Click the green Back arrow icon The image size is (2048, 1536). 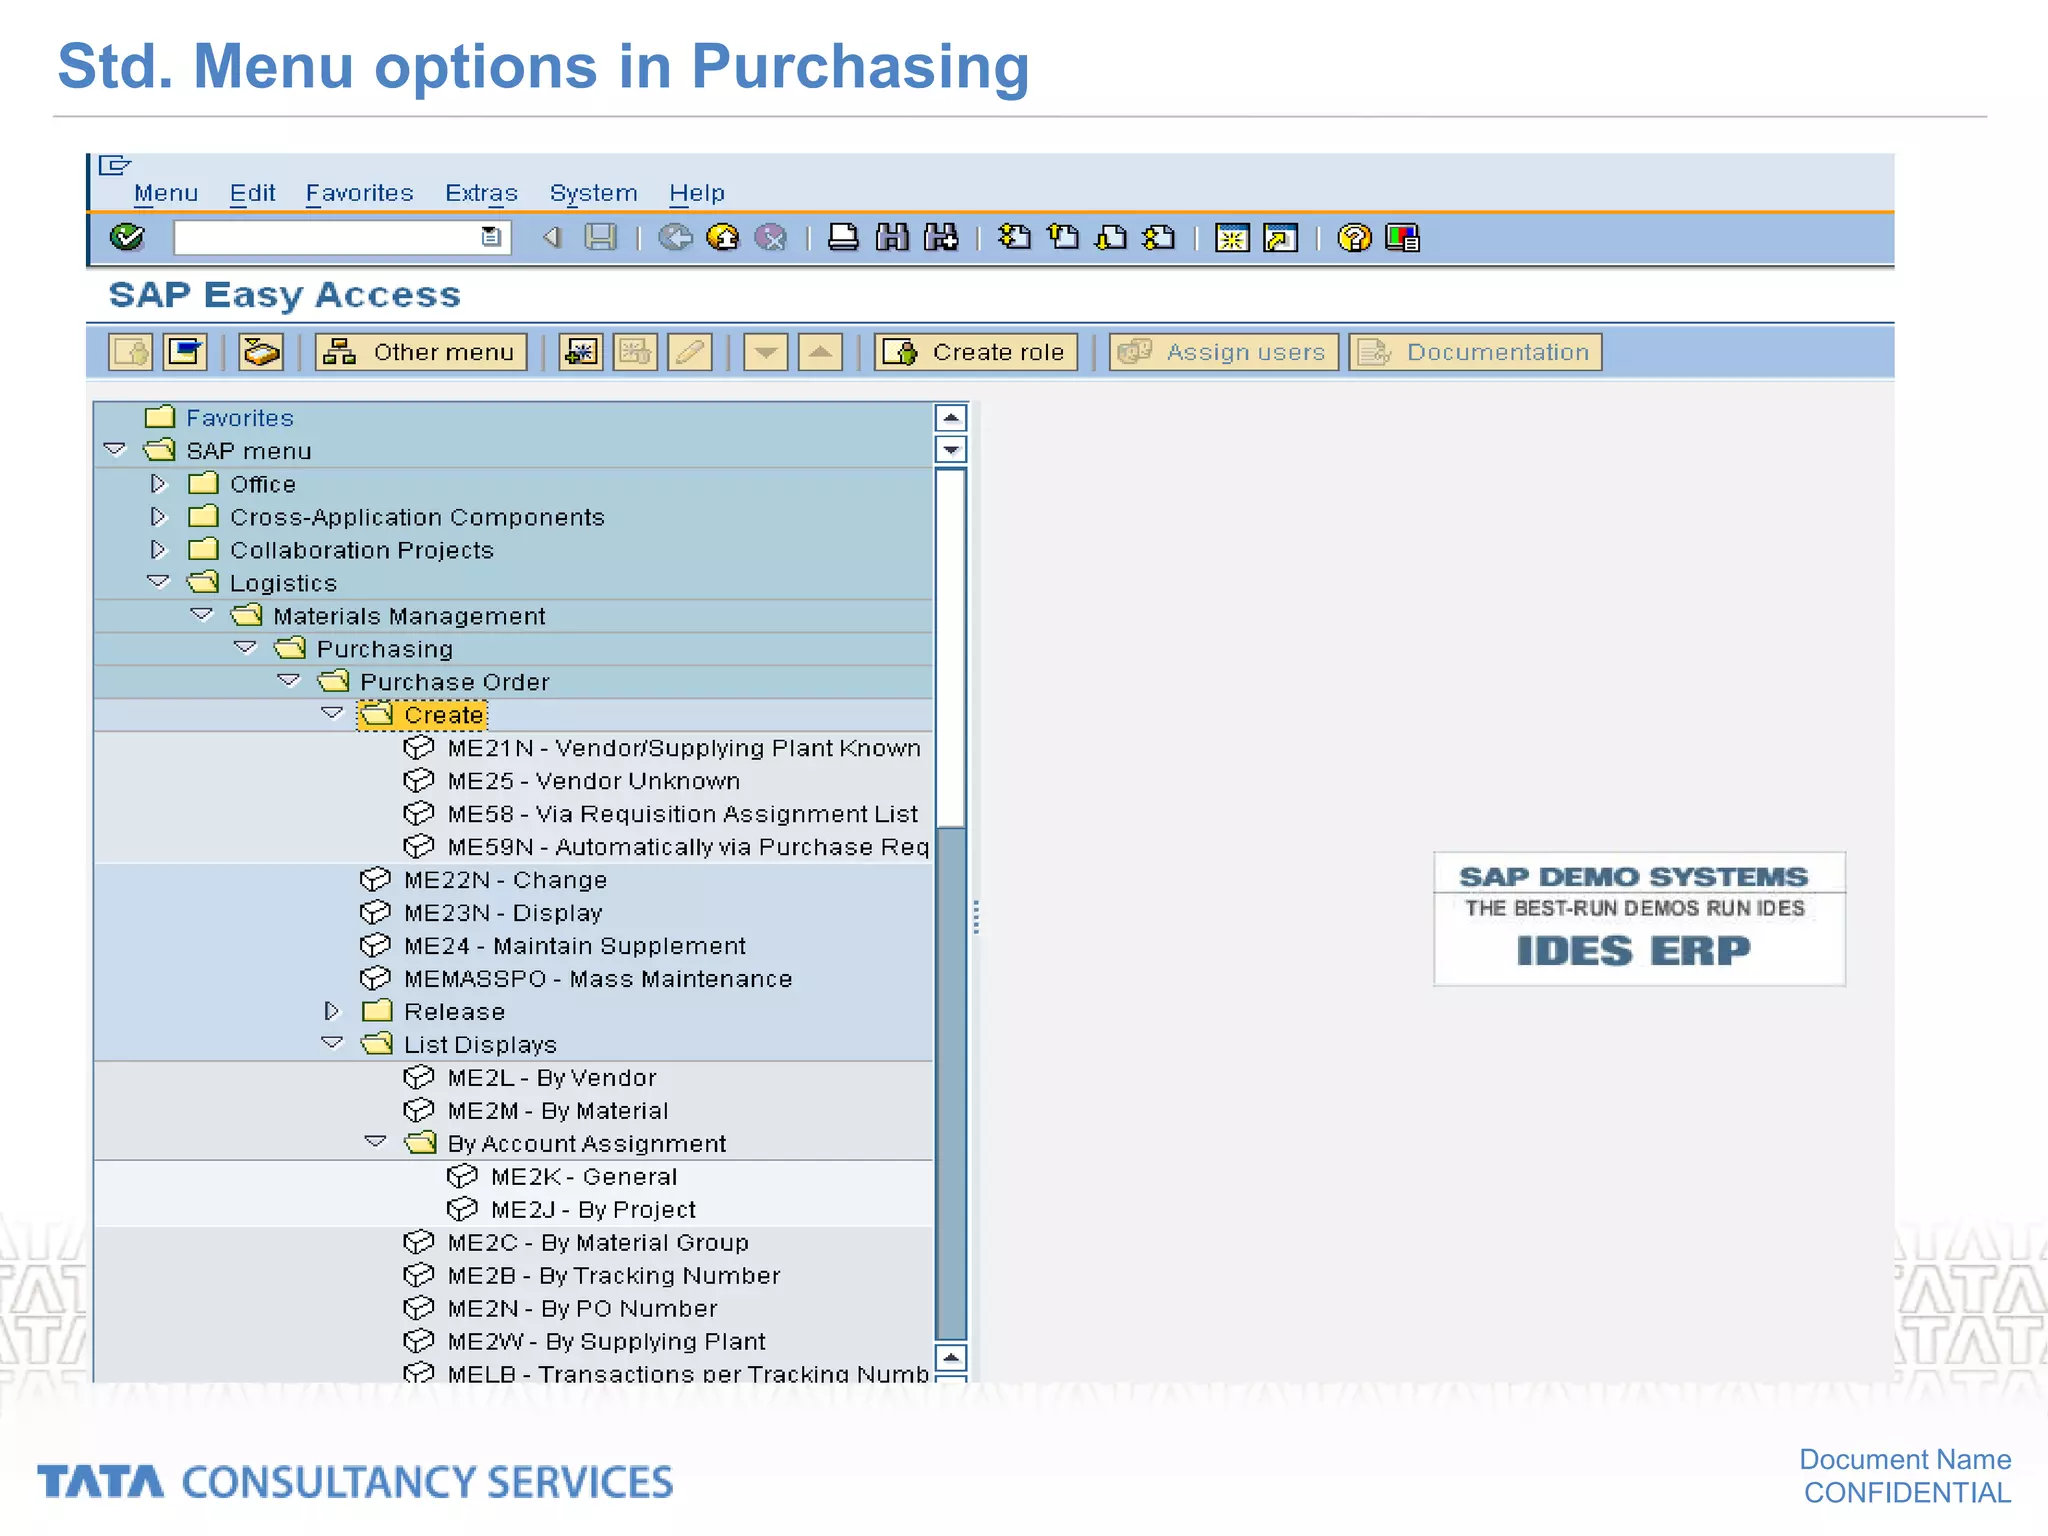(675, 237)
